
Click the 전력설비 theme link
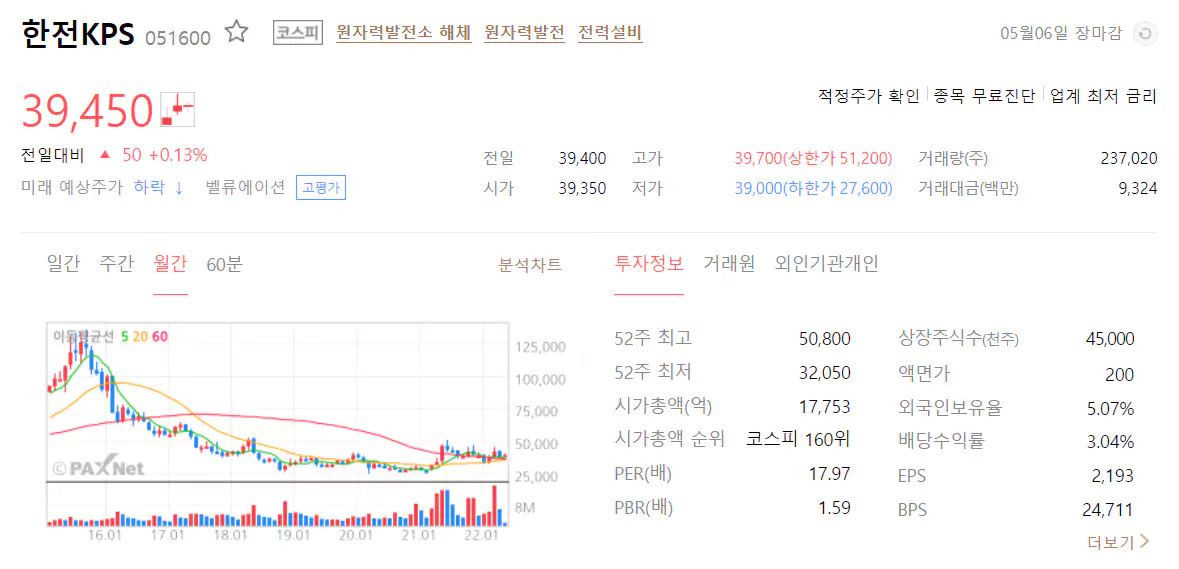point(610,32)
